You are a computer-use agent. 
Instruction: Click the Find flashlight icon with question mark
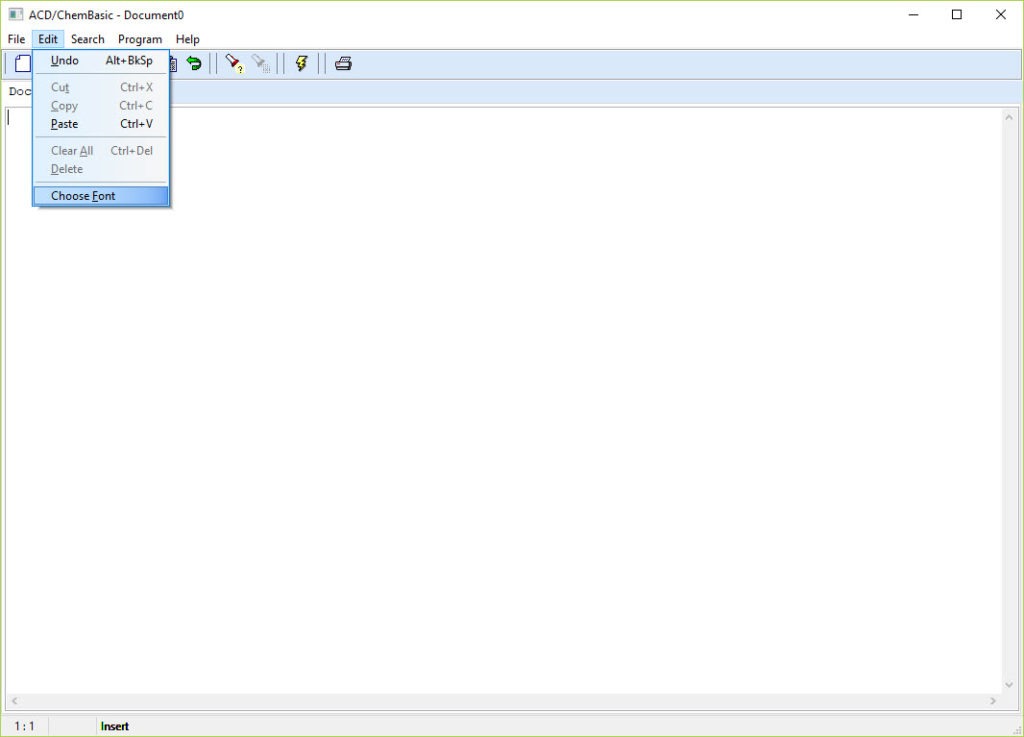(x=234, y=63)
